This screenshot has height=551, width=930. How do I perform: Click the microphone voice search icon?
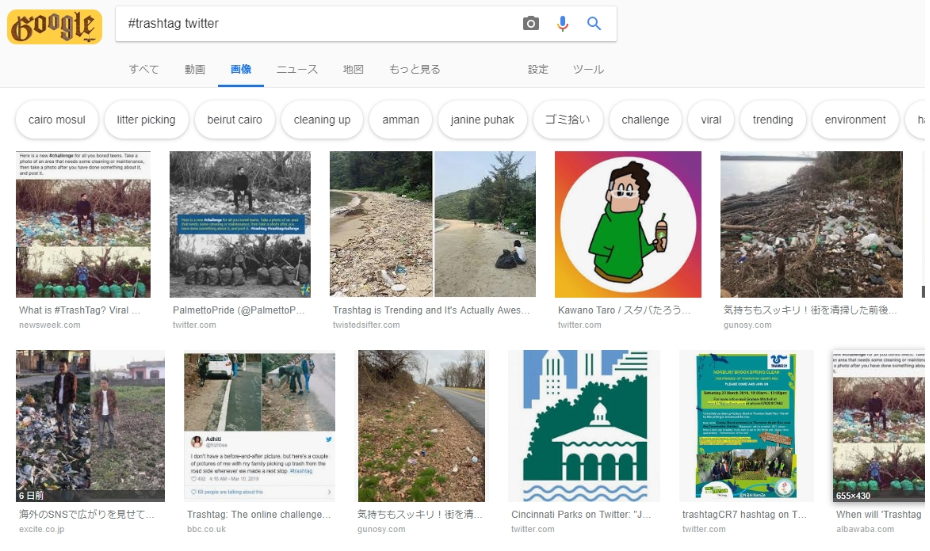coord(563,23)
